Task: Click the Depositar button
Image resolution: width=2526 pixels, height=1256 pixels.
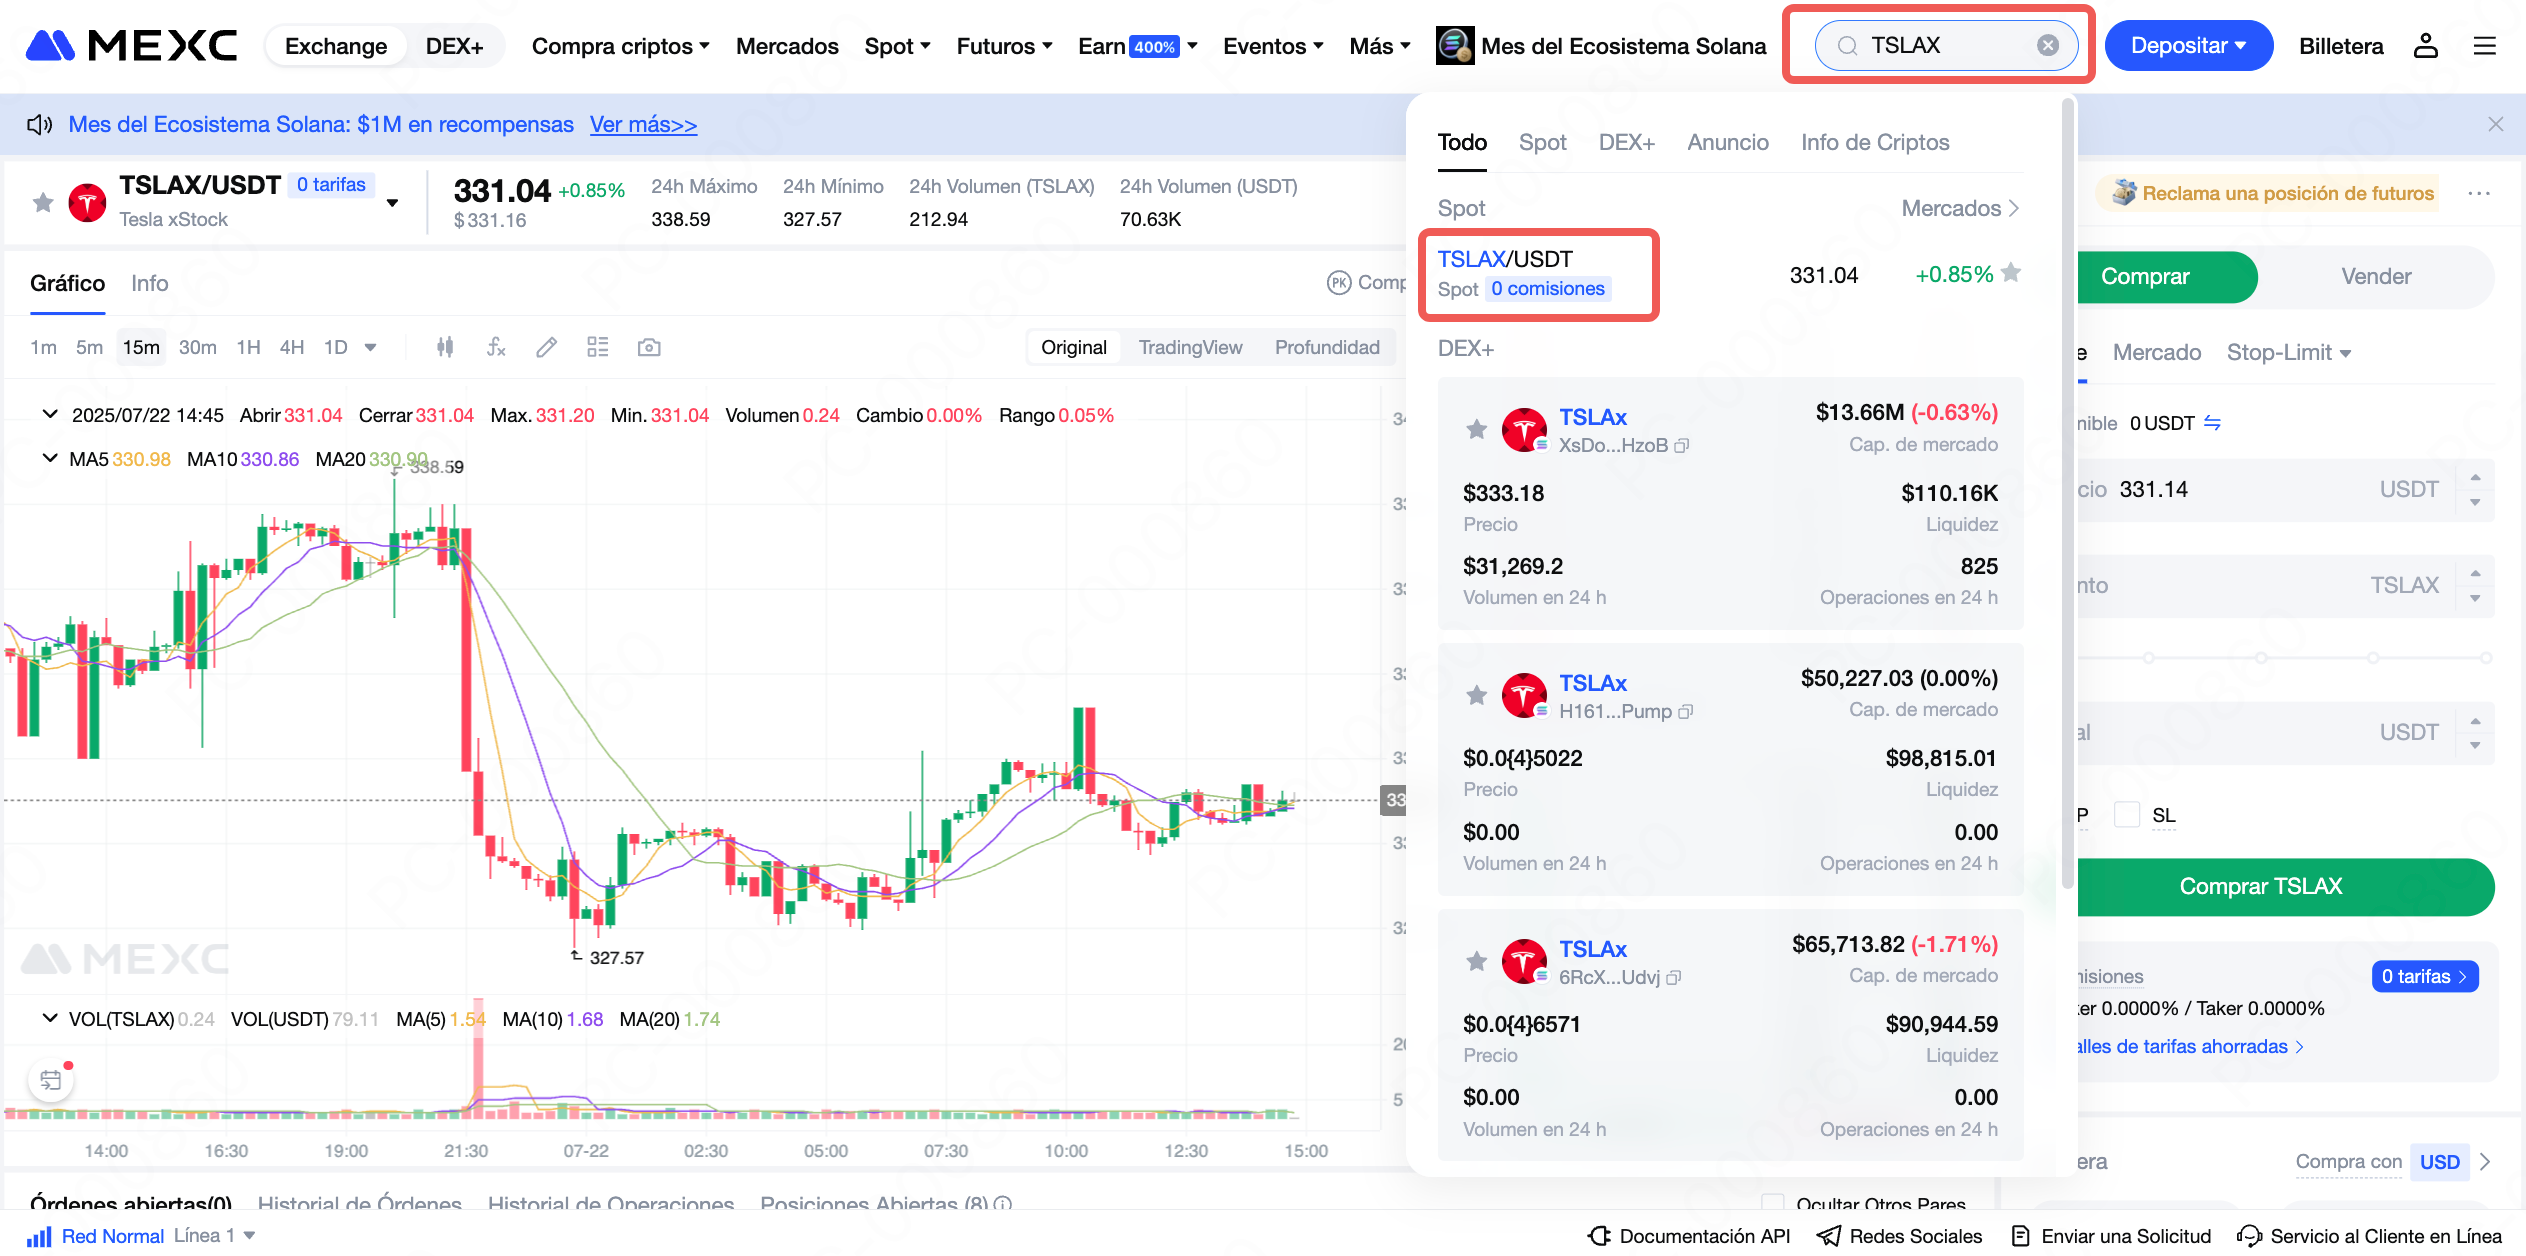Action: [x=2188, y=46]
